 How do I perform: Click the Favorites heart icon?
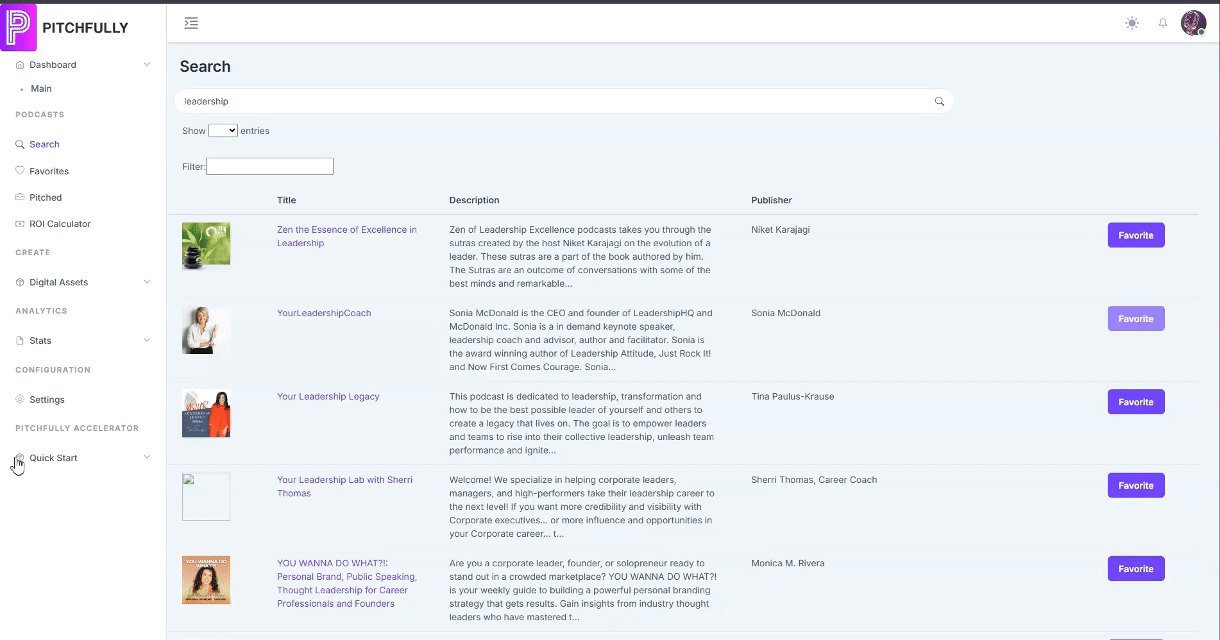tap(20, 171)
